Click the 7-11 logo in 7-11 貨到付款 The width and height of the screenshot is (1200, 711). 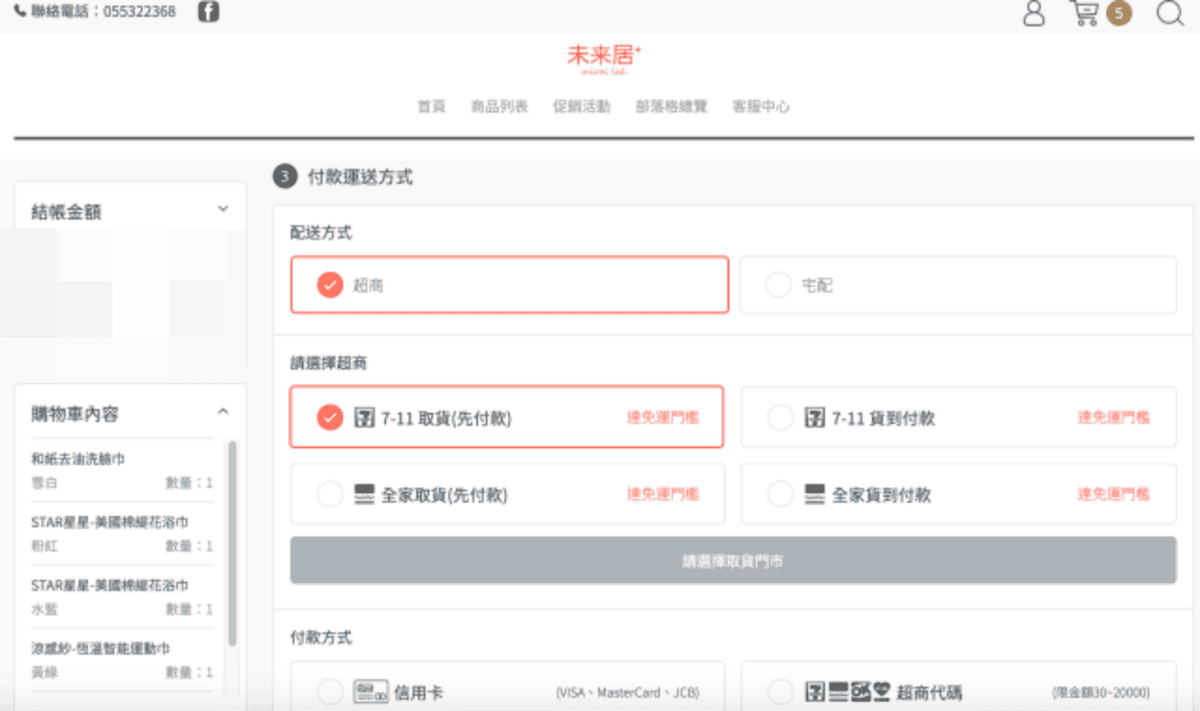815,417
